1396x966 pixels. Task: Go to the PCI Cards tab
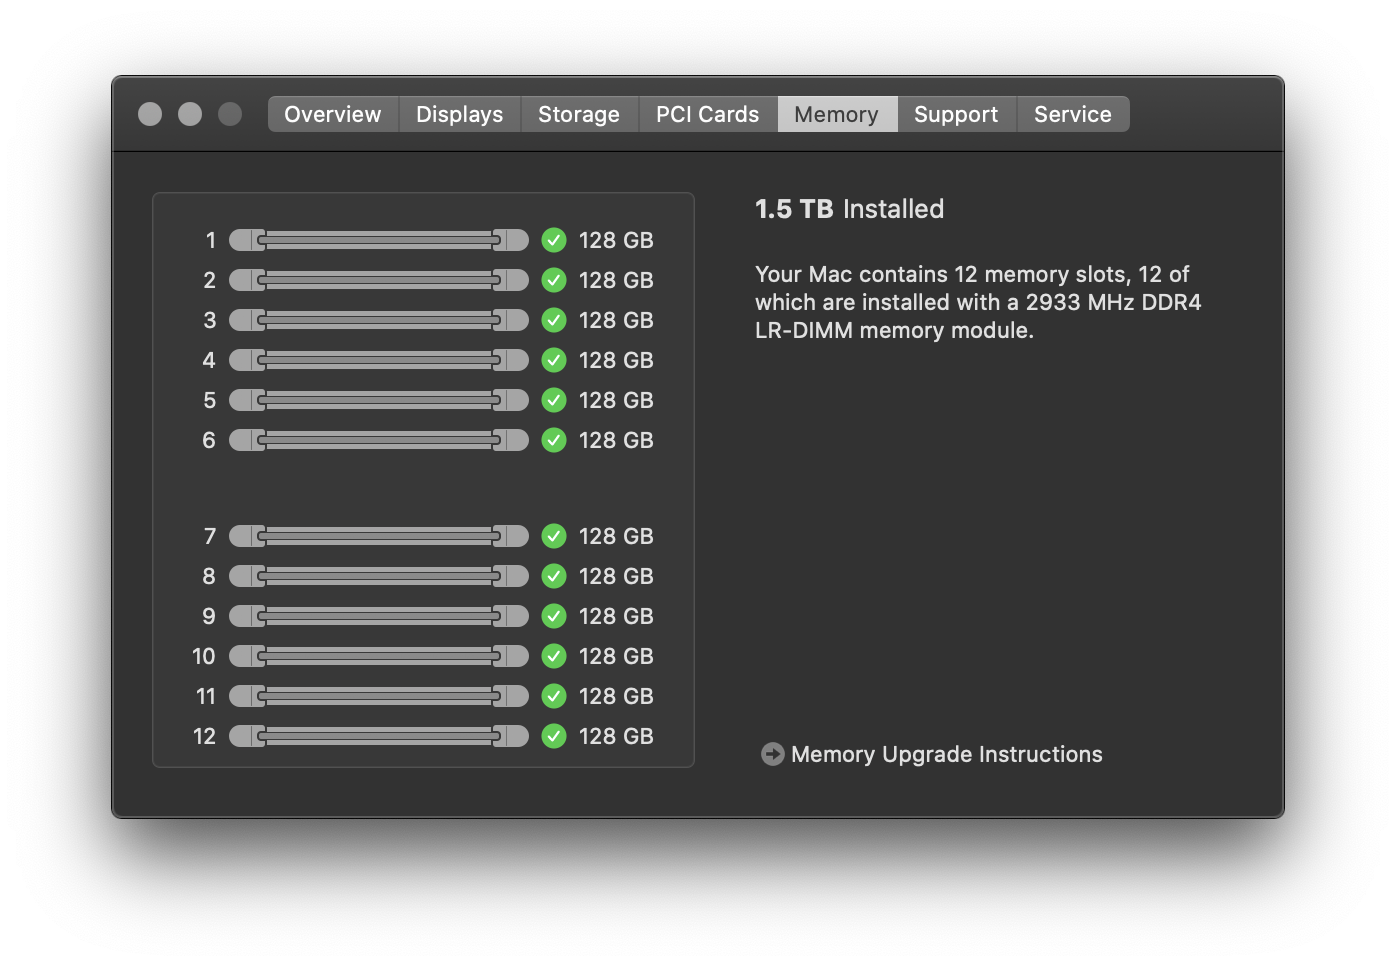point(707,114)
